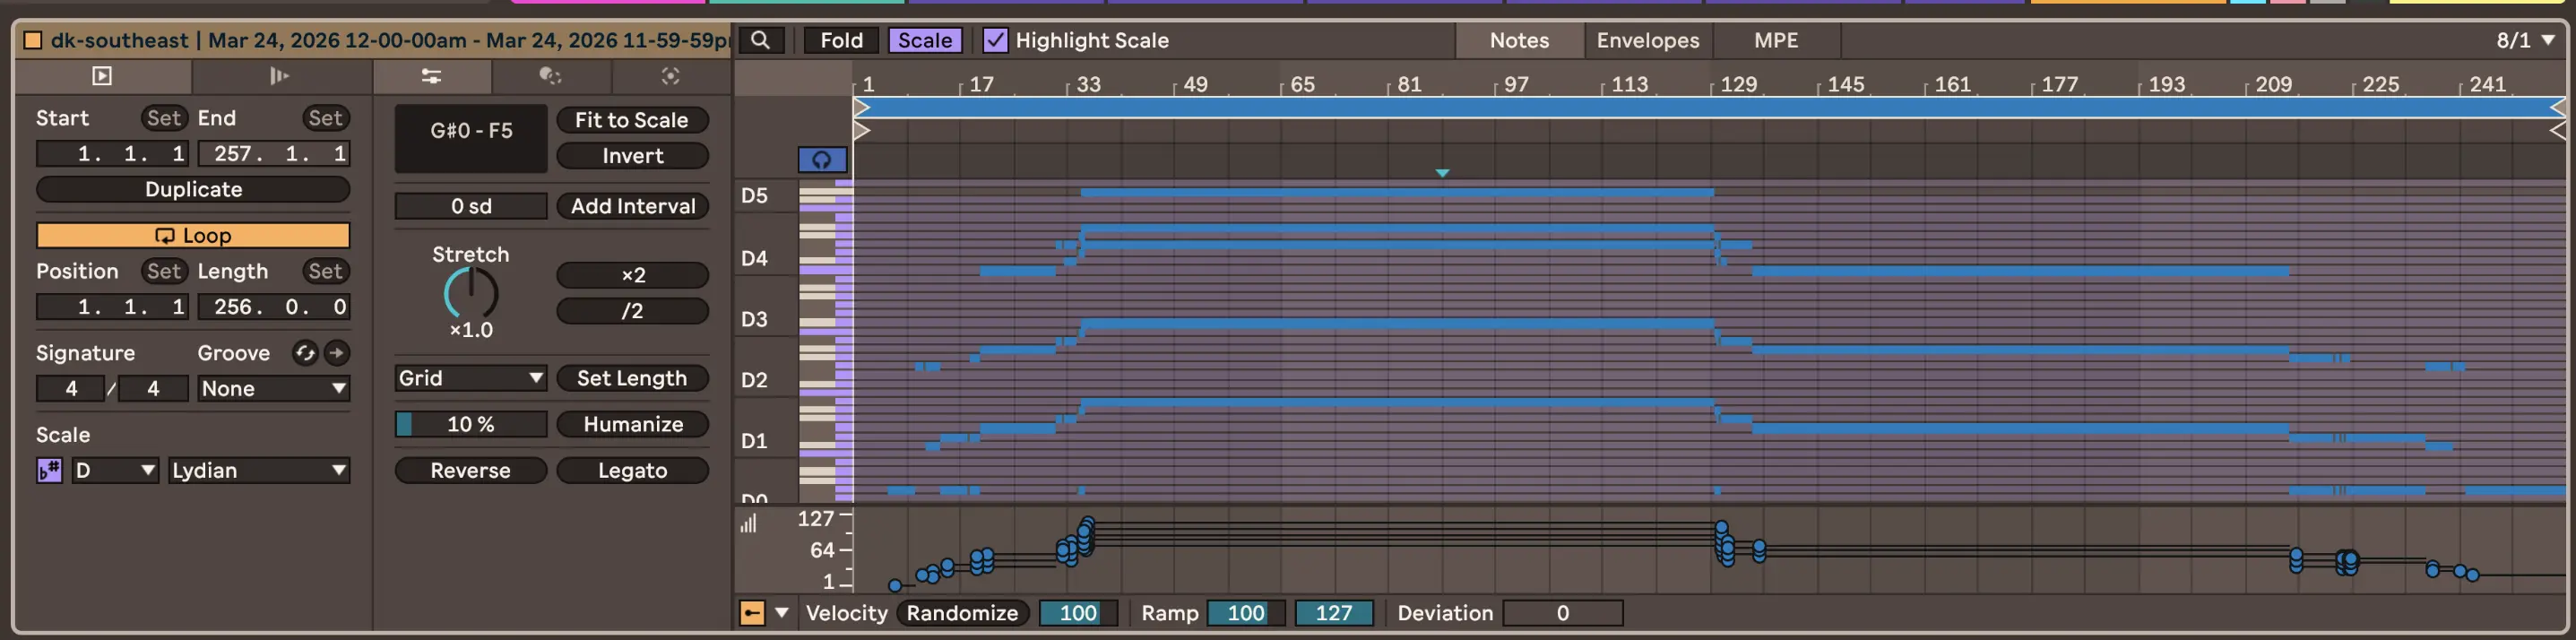
Task: Uncheck the Highlight Scale checkbox
Action: [x=995, y=40]
